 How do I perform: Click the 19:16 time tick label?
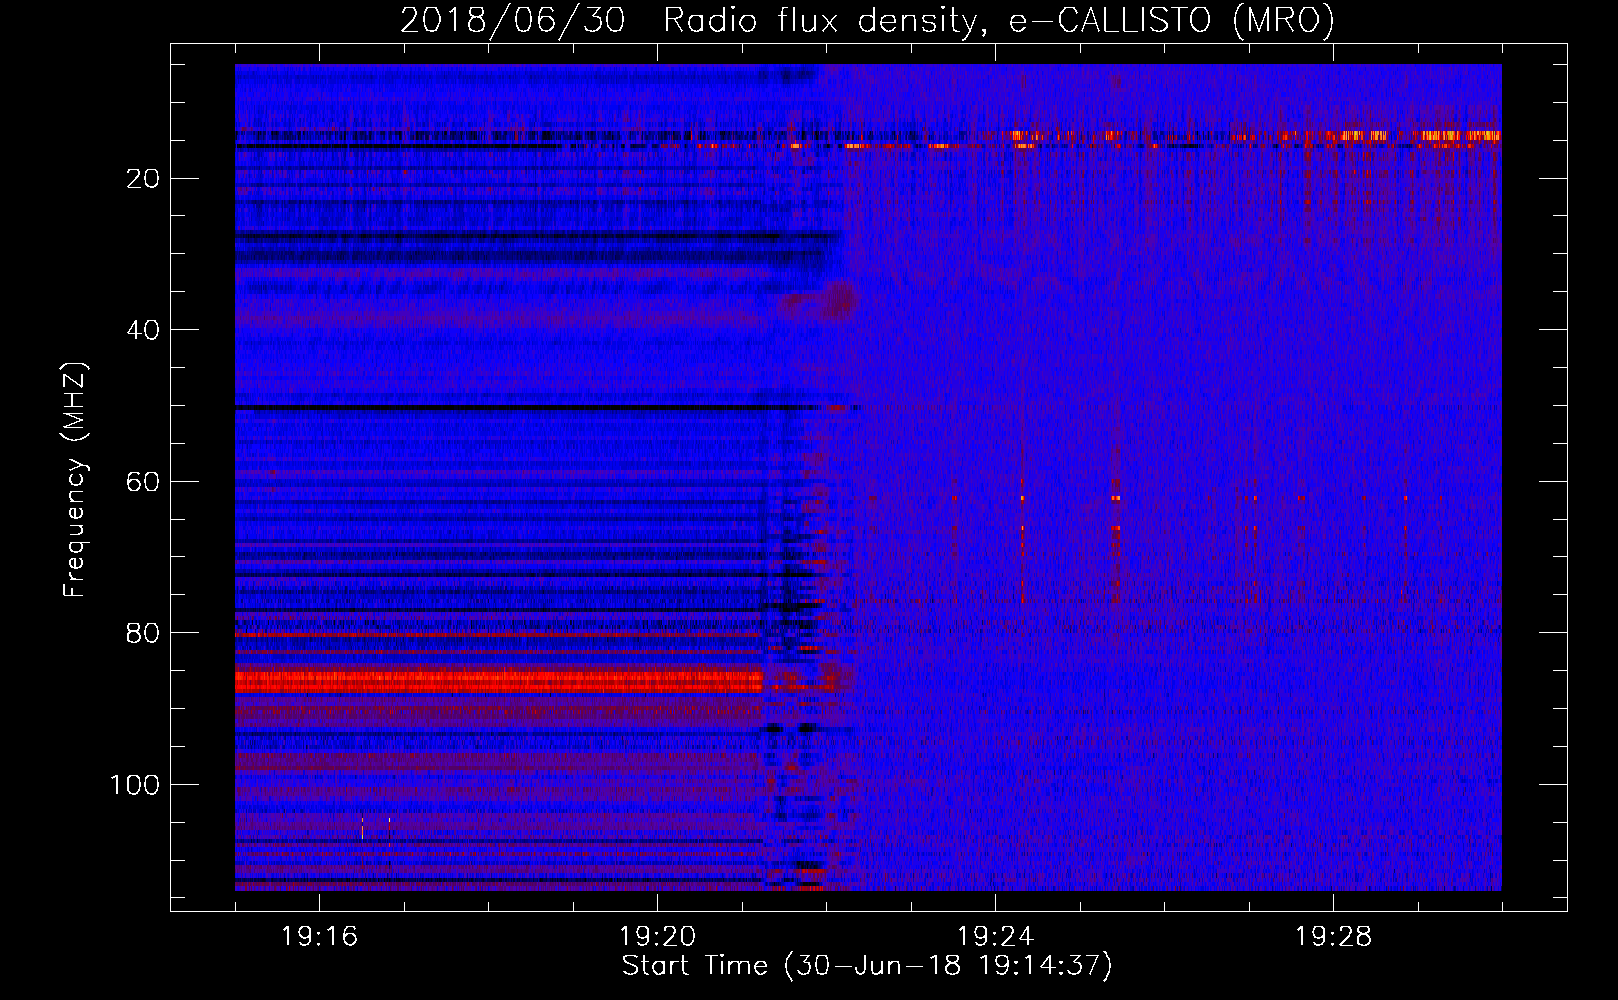(319, 937)
